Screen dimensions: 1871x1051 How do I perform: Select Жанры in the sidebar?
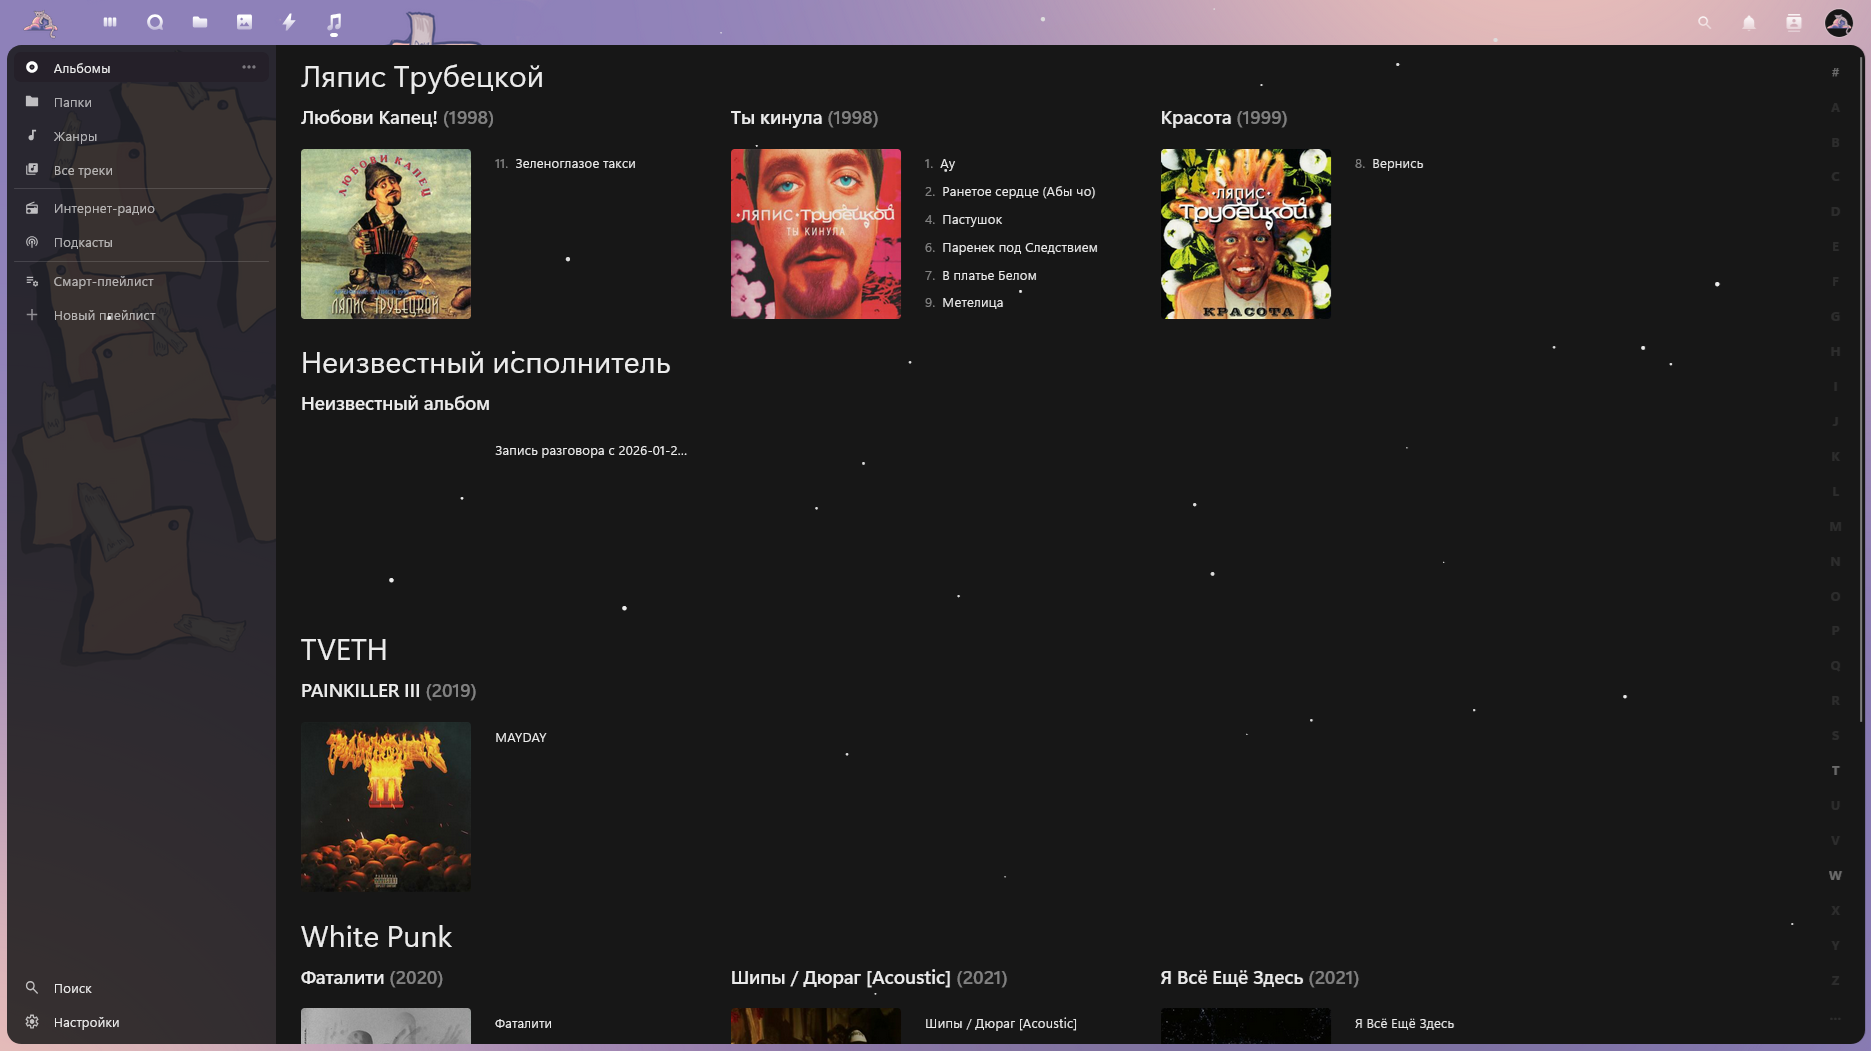(75, 136)
